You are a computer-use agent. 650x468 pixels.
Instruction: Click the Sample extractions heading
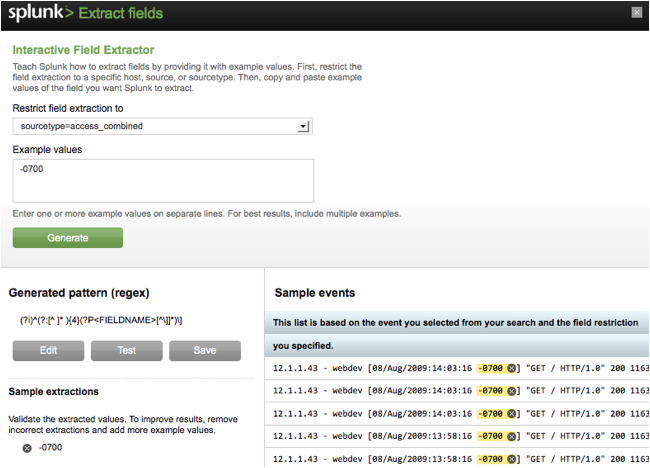tap(53, 392)
